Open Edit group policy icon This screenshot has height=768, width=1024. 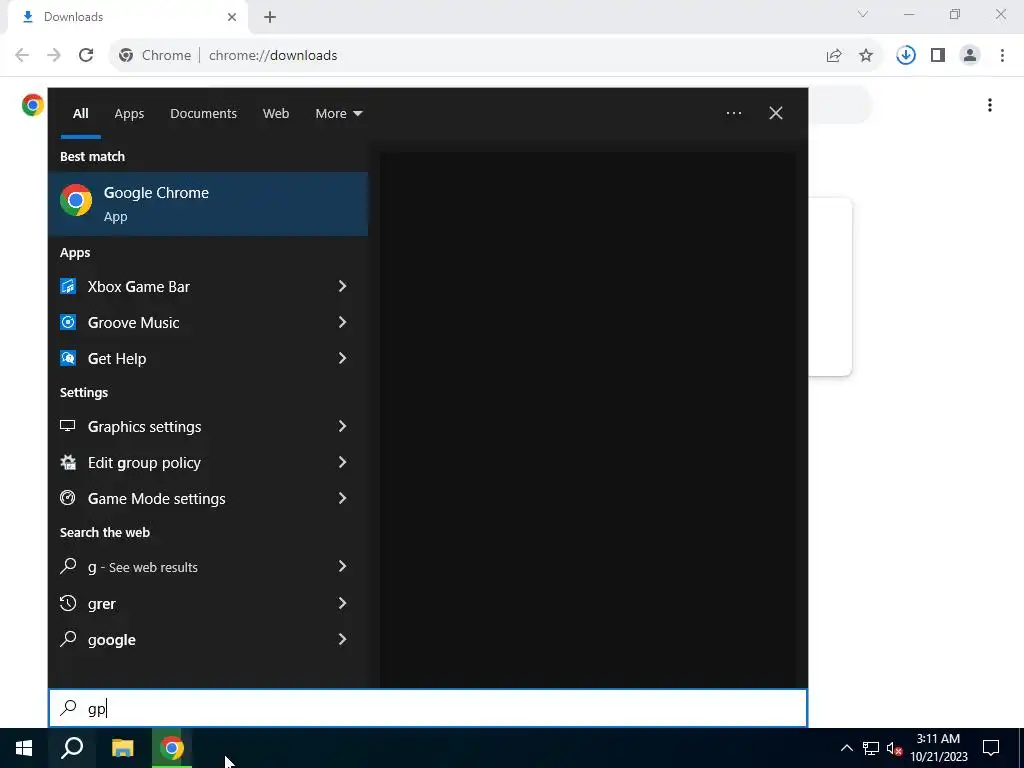tap(68, 462)
